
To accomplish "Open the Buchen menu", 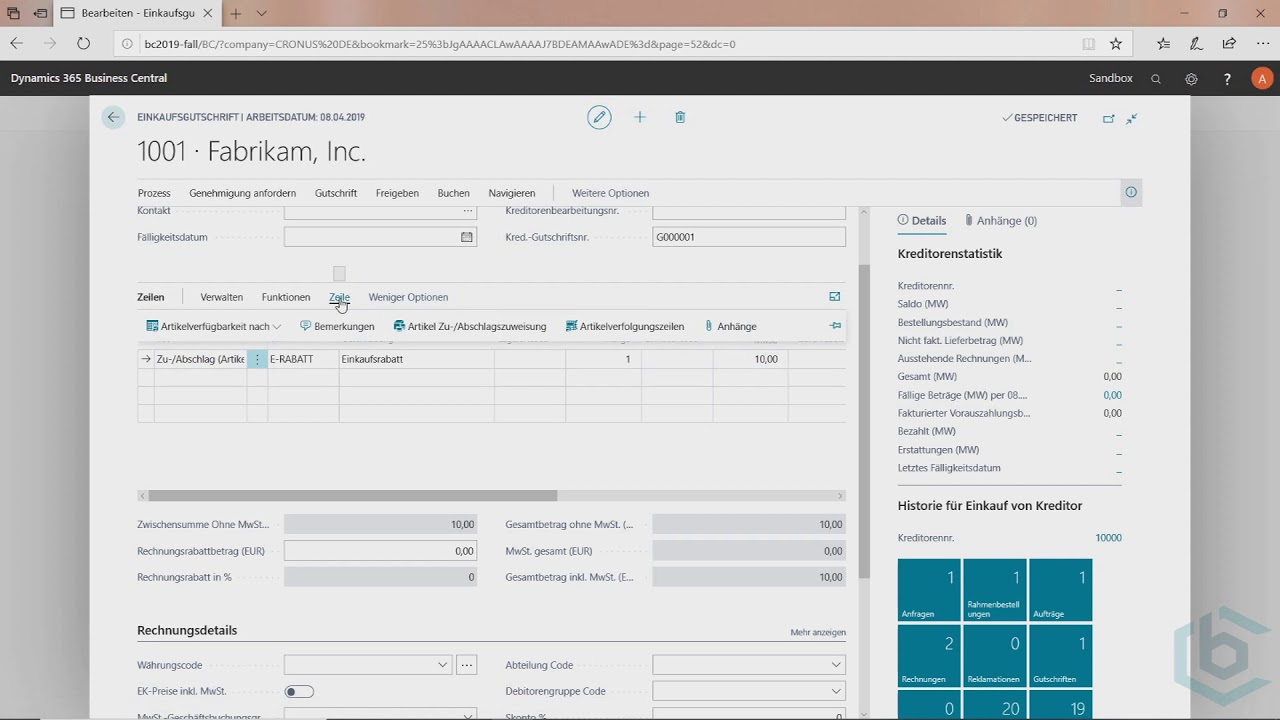I will pyautogui.click(x=453, y=193).
